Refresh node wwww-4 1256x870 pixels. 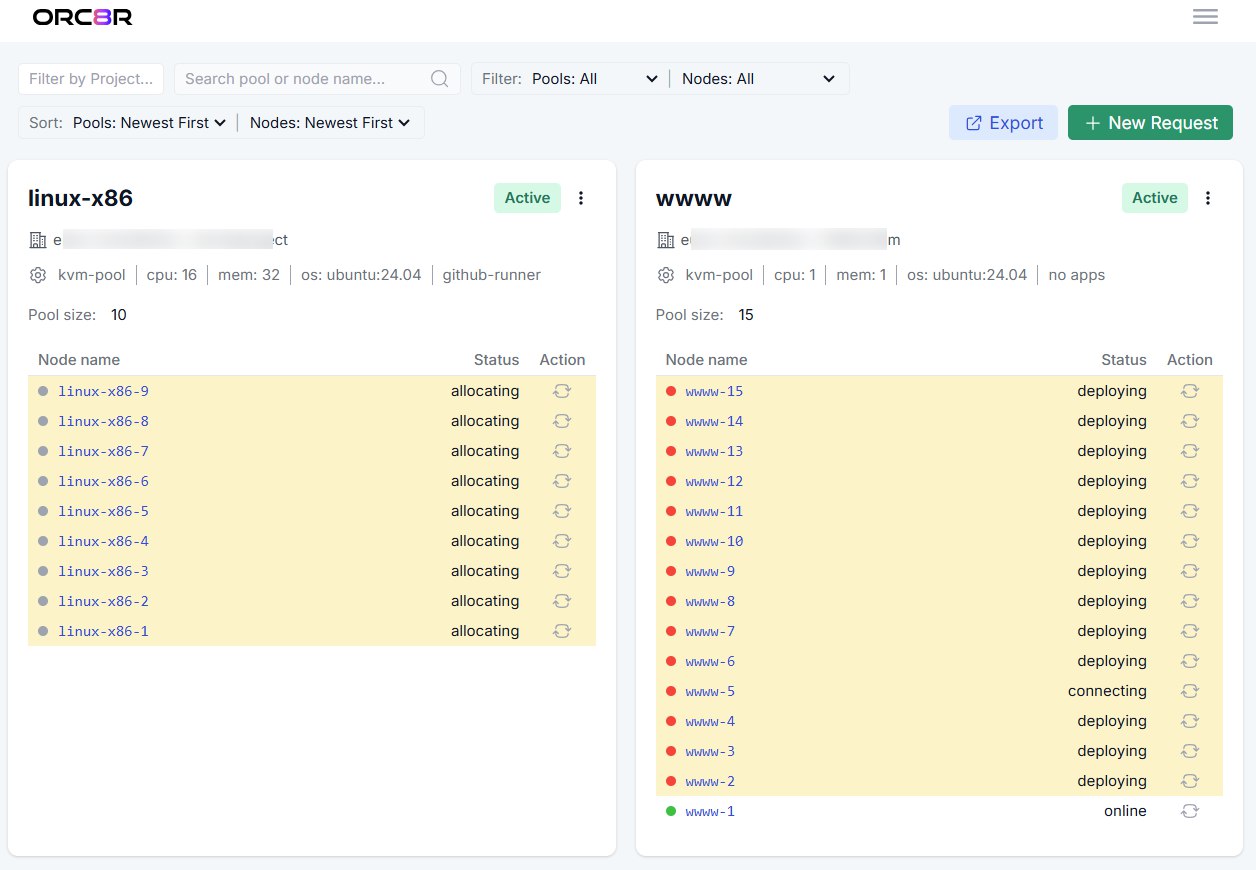point(1190,721)
